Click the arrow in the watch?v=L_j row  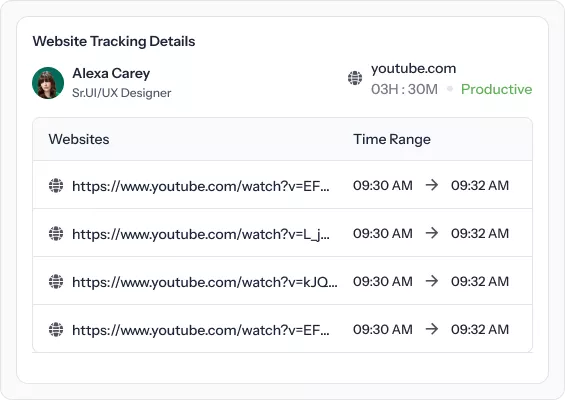pyautogui.click(x=432, y=233)
